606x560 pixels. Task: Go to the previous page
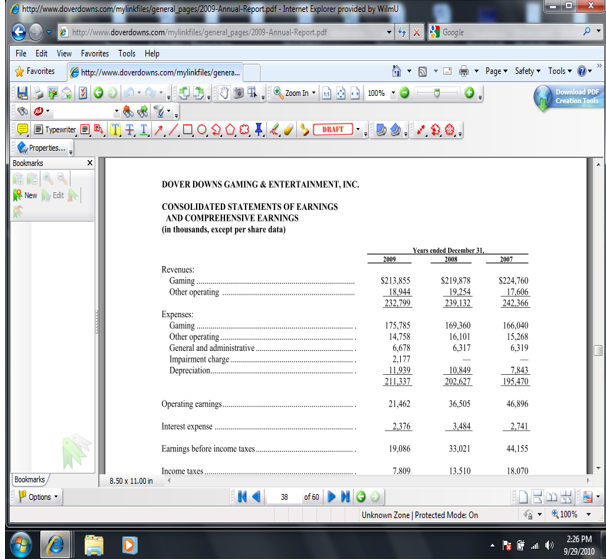point(256,497)
